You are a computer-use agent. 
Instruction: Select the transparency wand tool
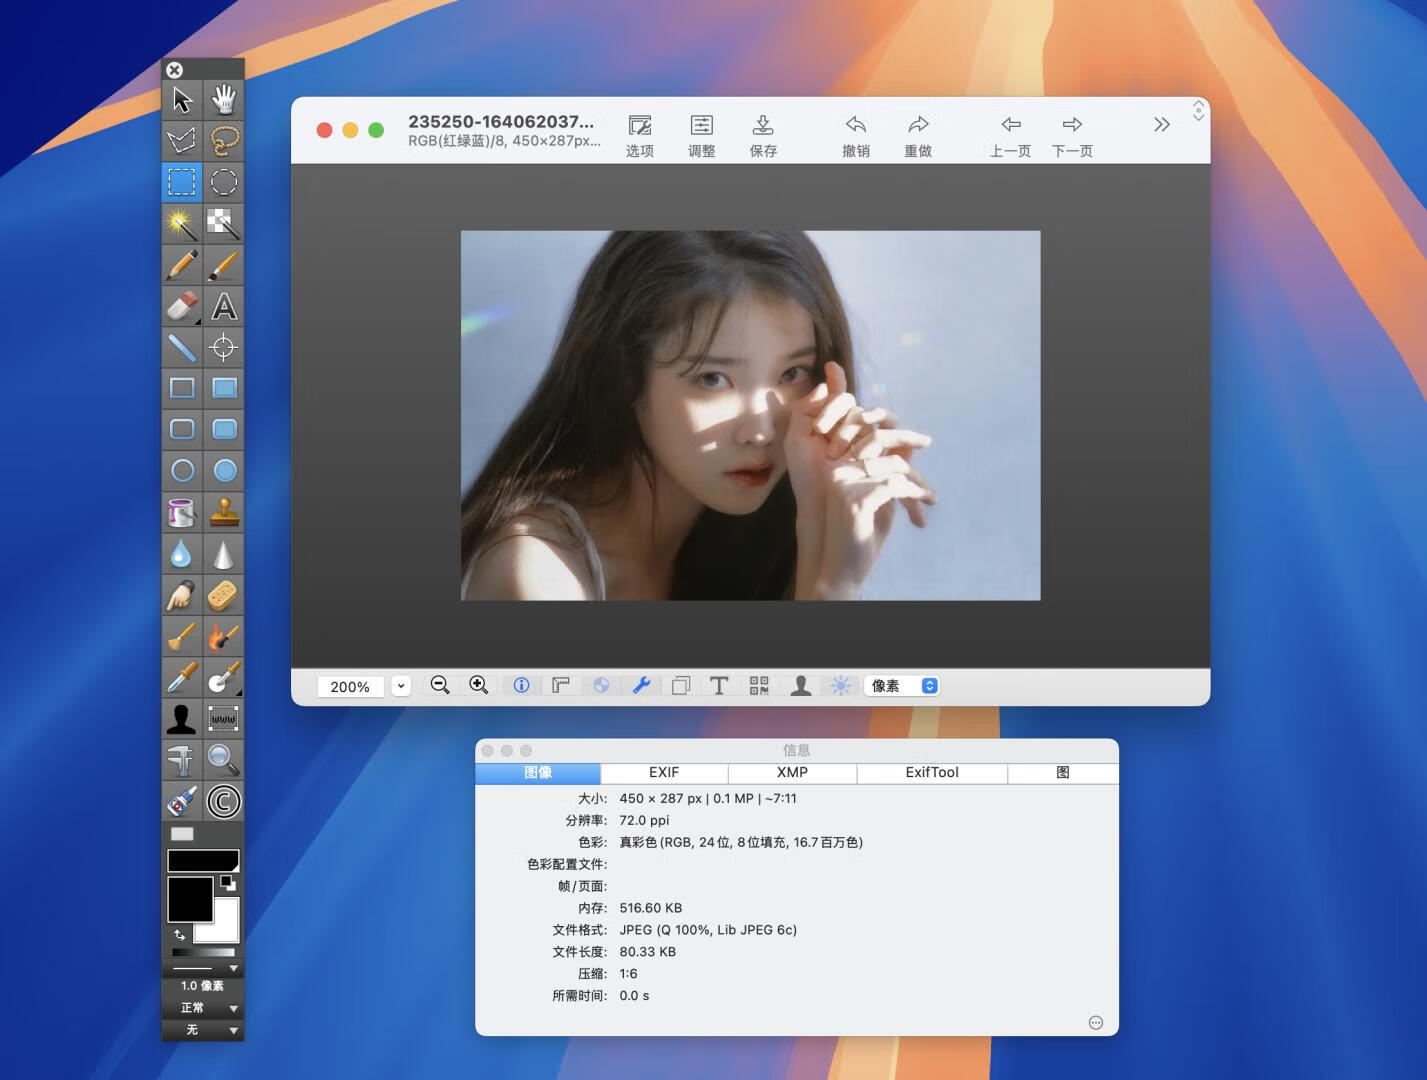point(224,223)
